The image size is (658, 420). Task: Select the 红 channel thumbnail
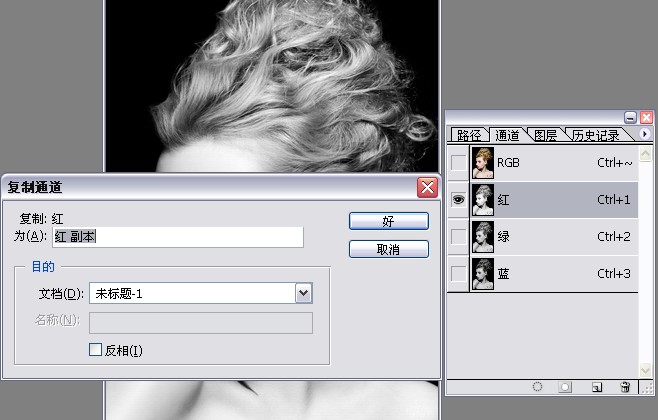483,200
